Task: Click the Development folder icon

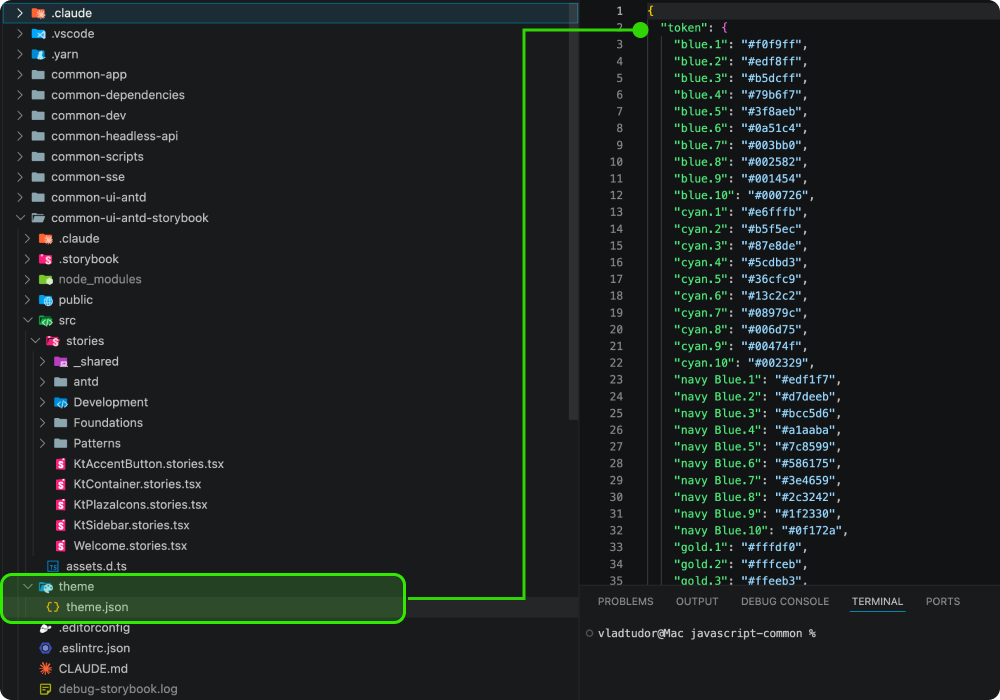Action: pos(61,402)
